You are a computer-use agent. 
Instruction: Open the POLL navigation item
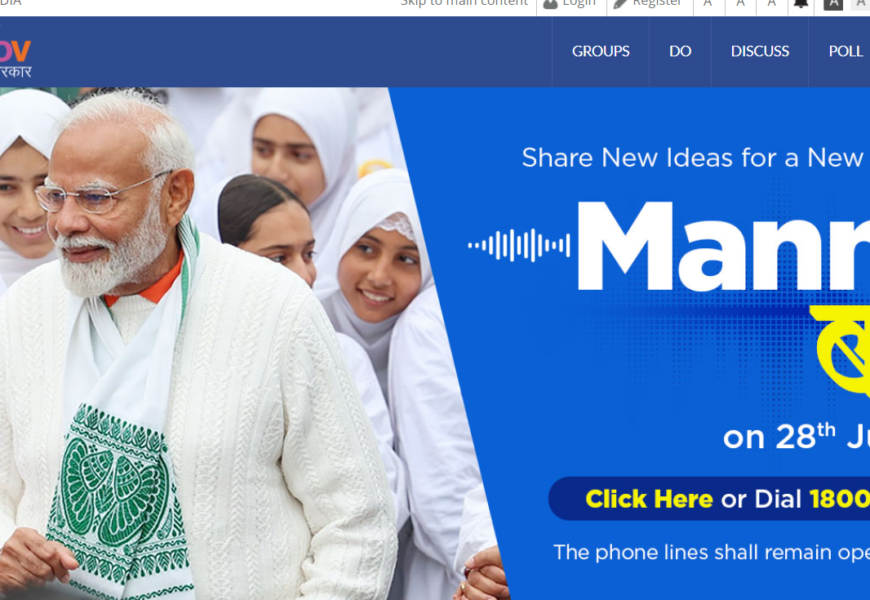click(845, 51)
